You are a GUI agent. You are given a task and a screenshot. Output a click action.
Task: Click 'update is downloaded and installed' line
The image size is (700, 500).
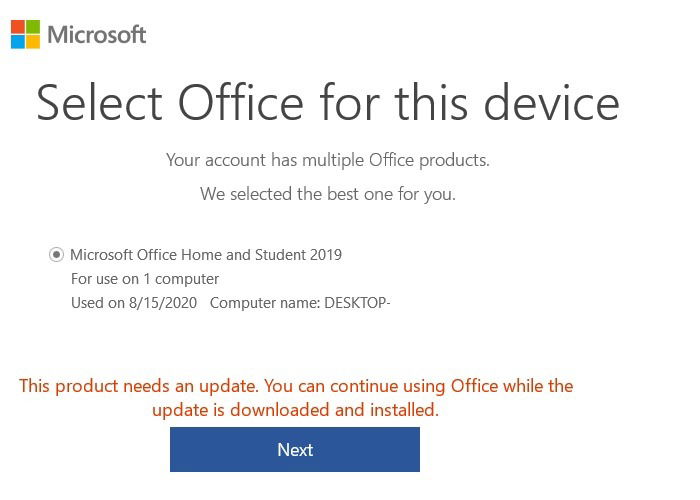point(295,410)
